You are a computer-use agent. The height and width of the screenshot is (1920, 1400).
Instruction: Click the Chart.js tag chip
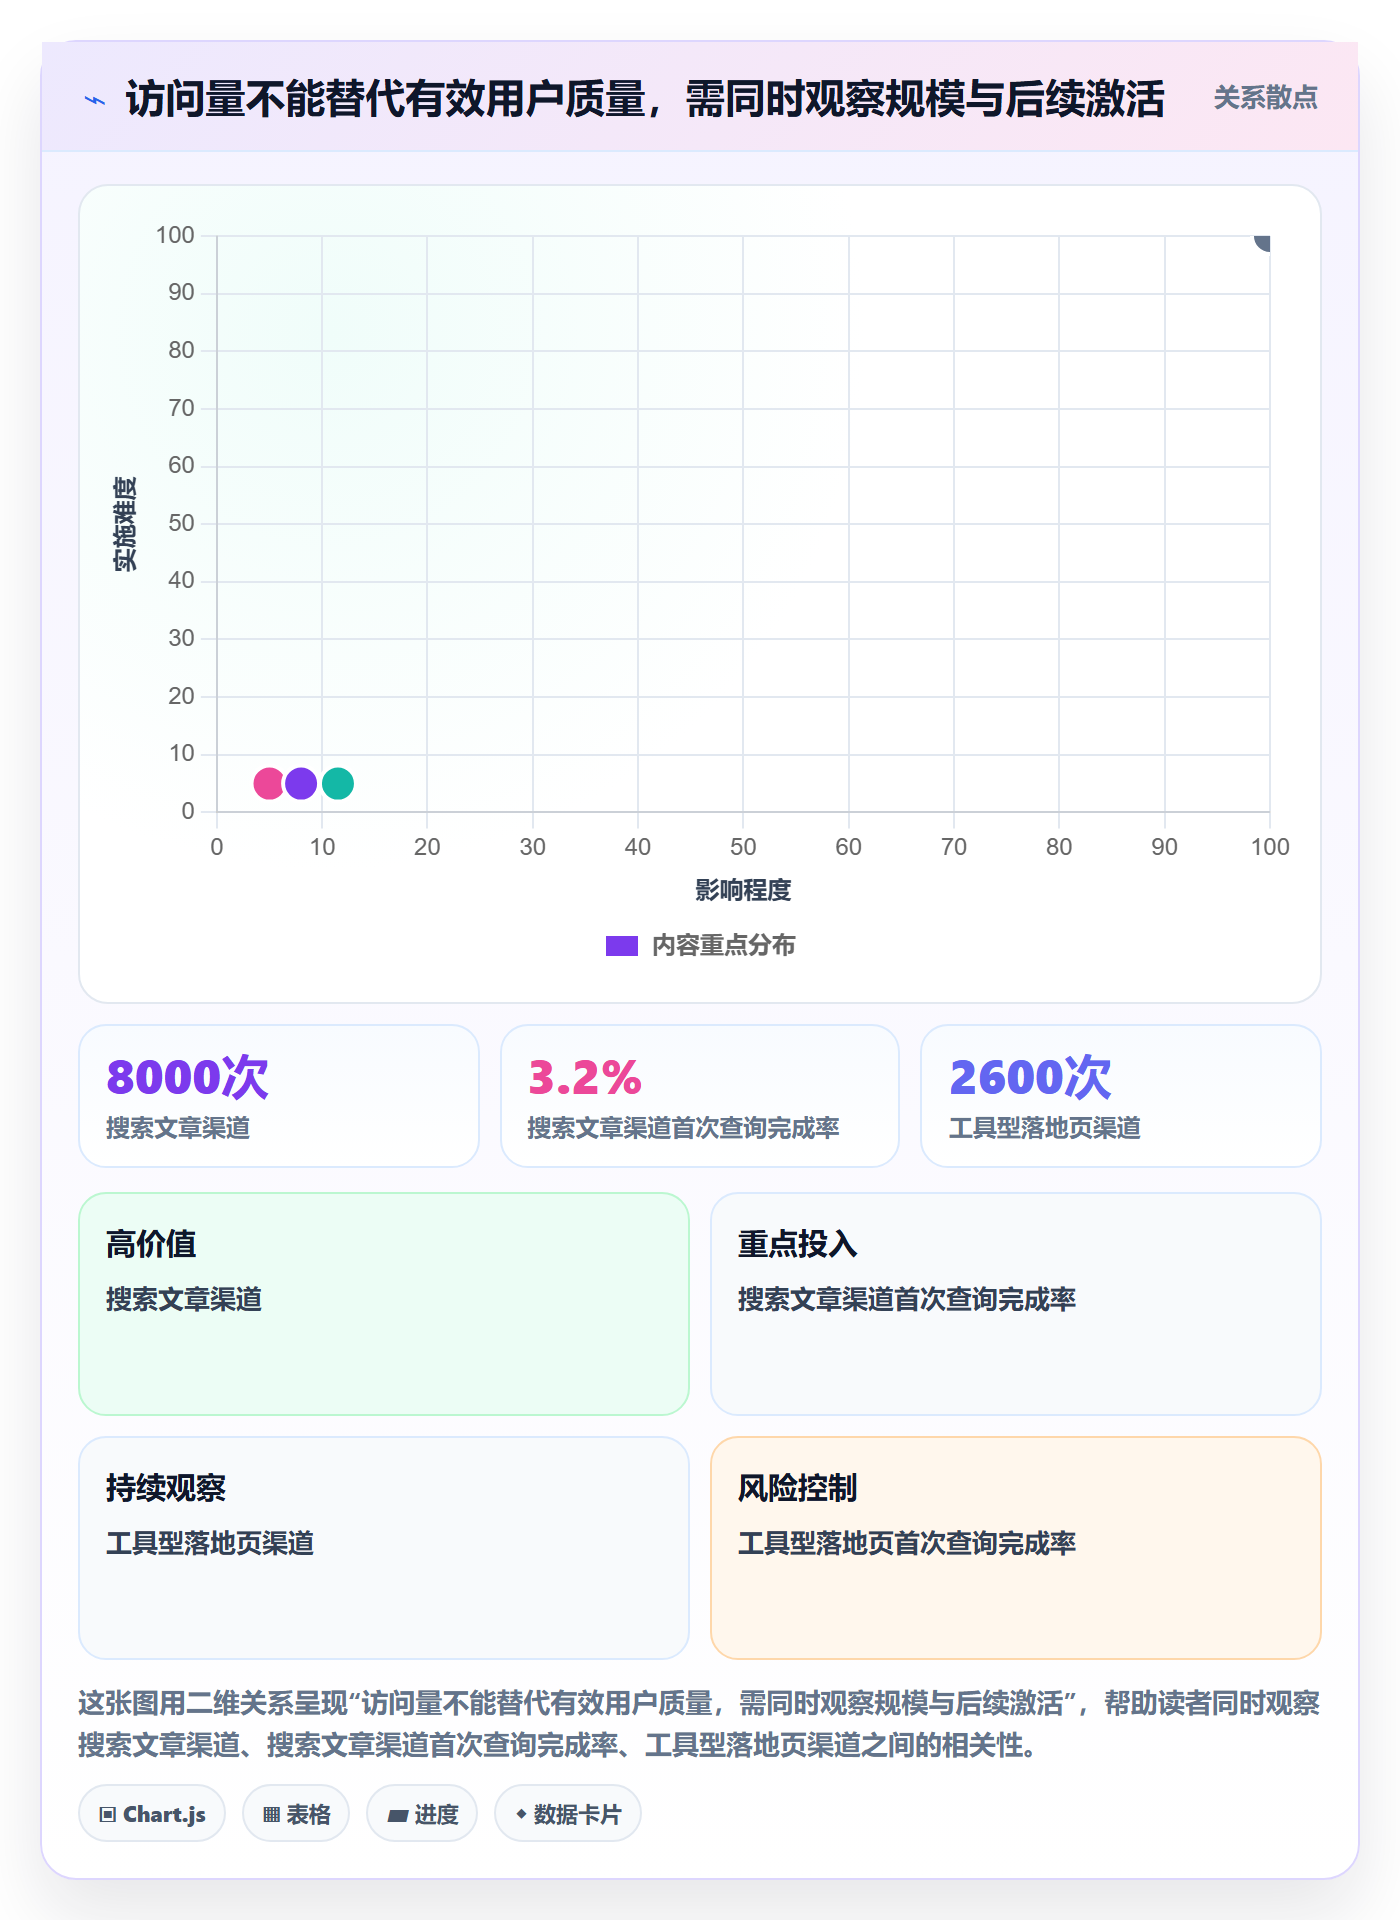(152, 1814)
